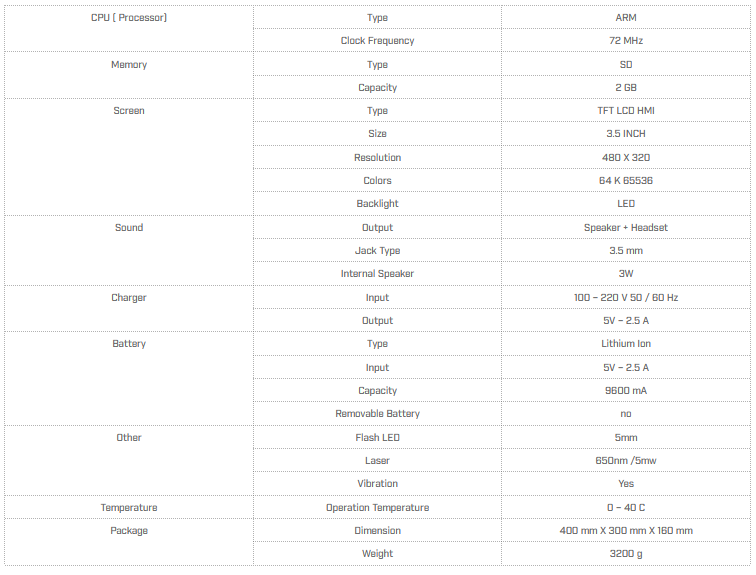Select the "650nm /5mw" laser value
This screenshot has width=756, height=575.
[x=626, y=461]
